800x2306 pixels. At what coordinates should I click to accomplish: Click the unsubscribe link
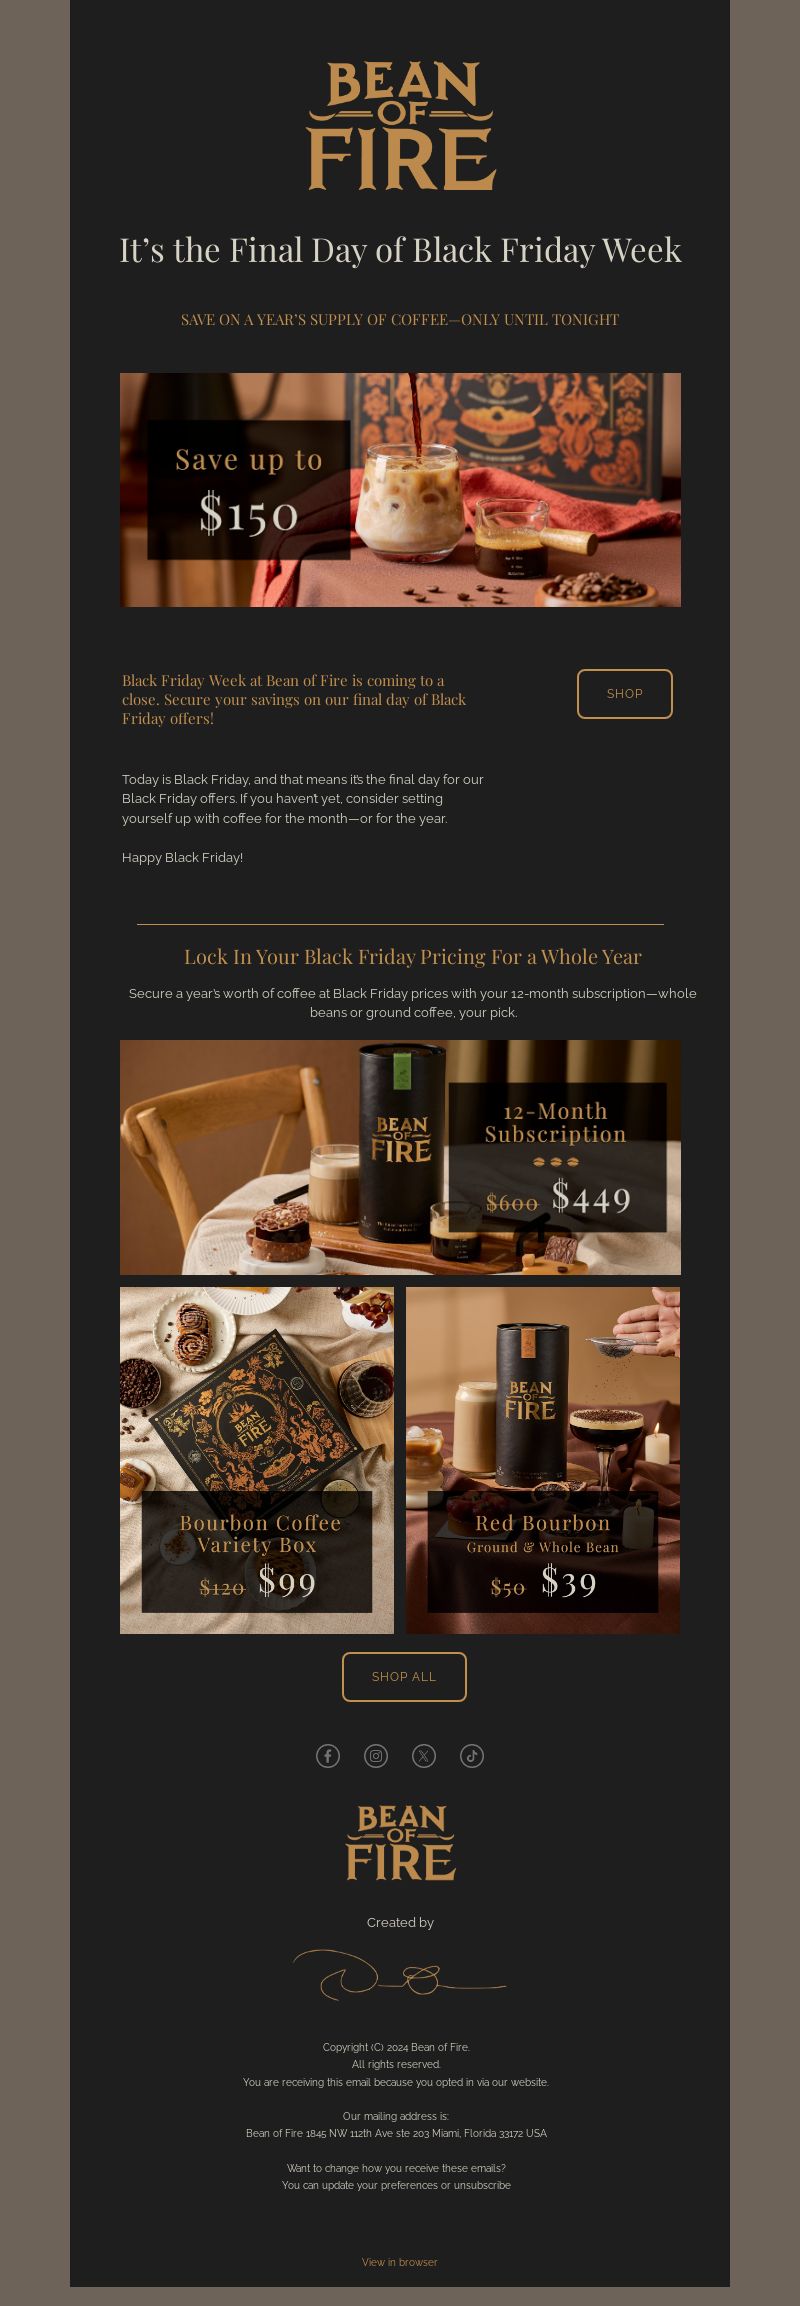[x=482, y=2184]
